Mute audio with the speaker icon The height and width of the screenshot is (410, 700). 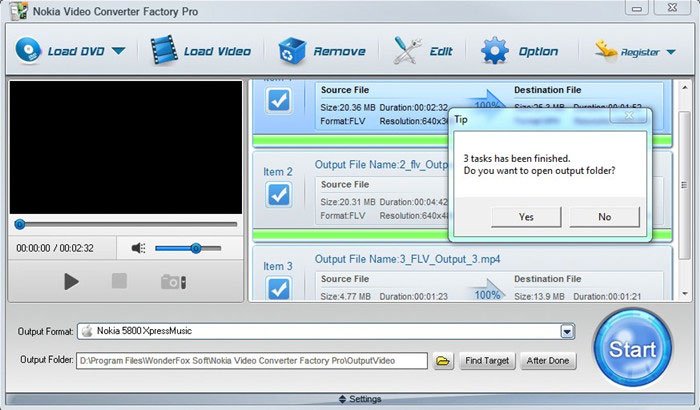coord(138,248)
